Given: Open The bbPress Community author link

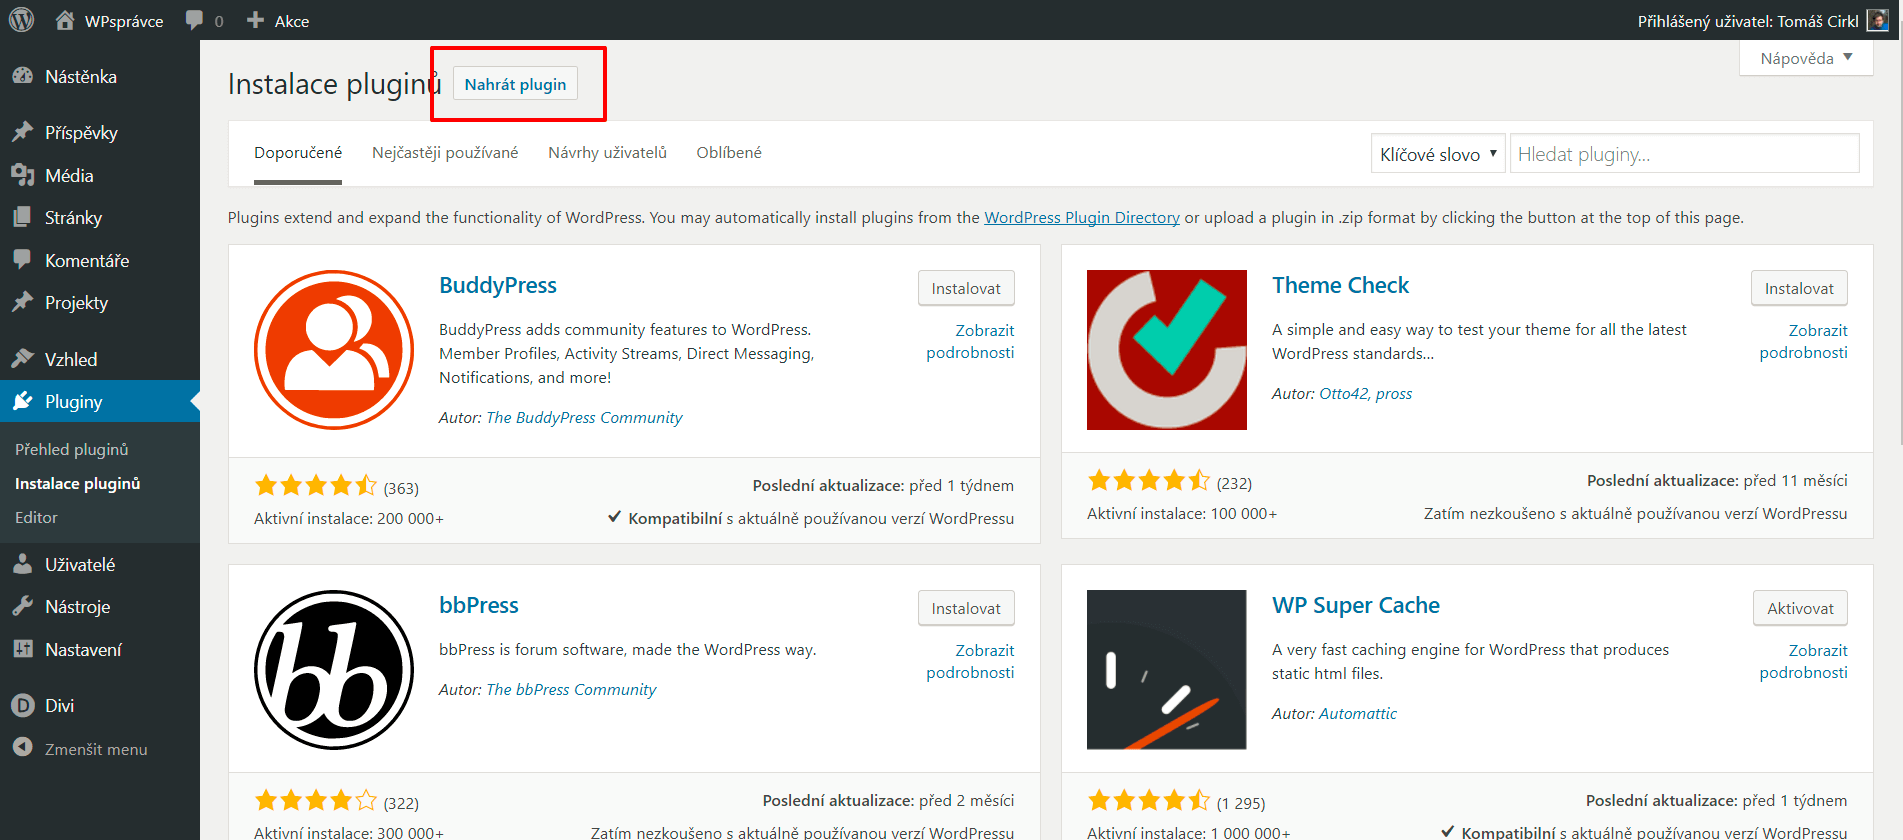Looking at the screenshot, I should [x=571, y=690].
